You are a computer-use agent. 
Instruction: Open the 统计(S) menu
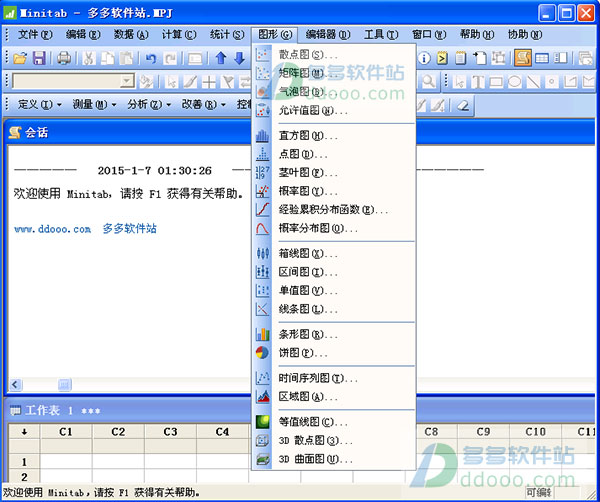click(x=227, y=35)
